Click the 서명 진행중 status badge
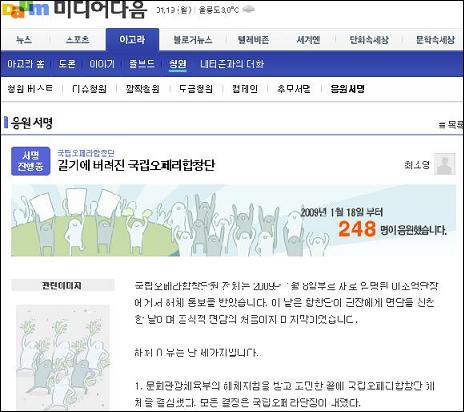Viewport: 464px width, 412px height. tap(31, 161)
